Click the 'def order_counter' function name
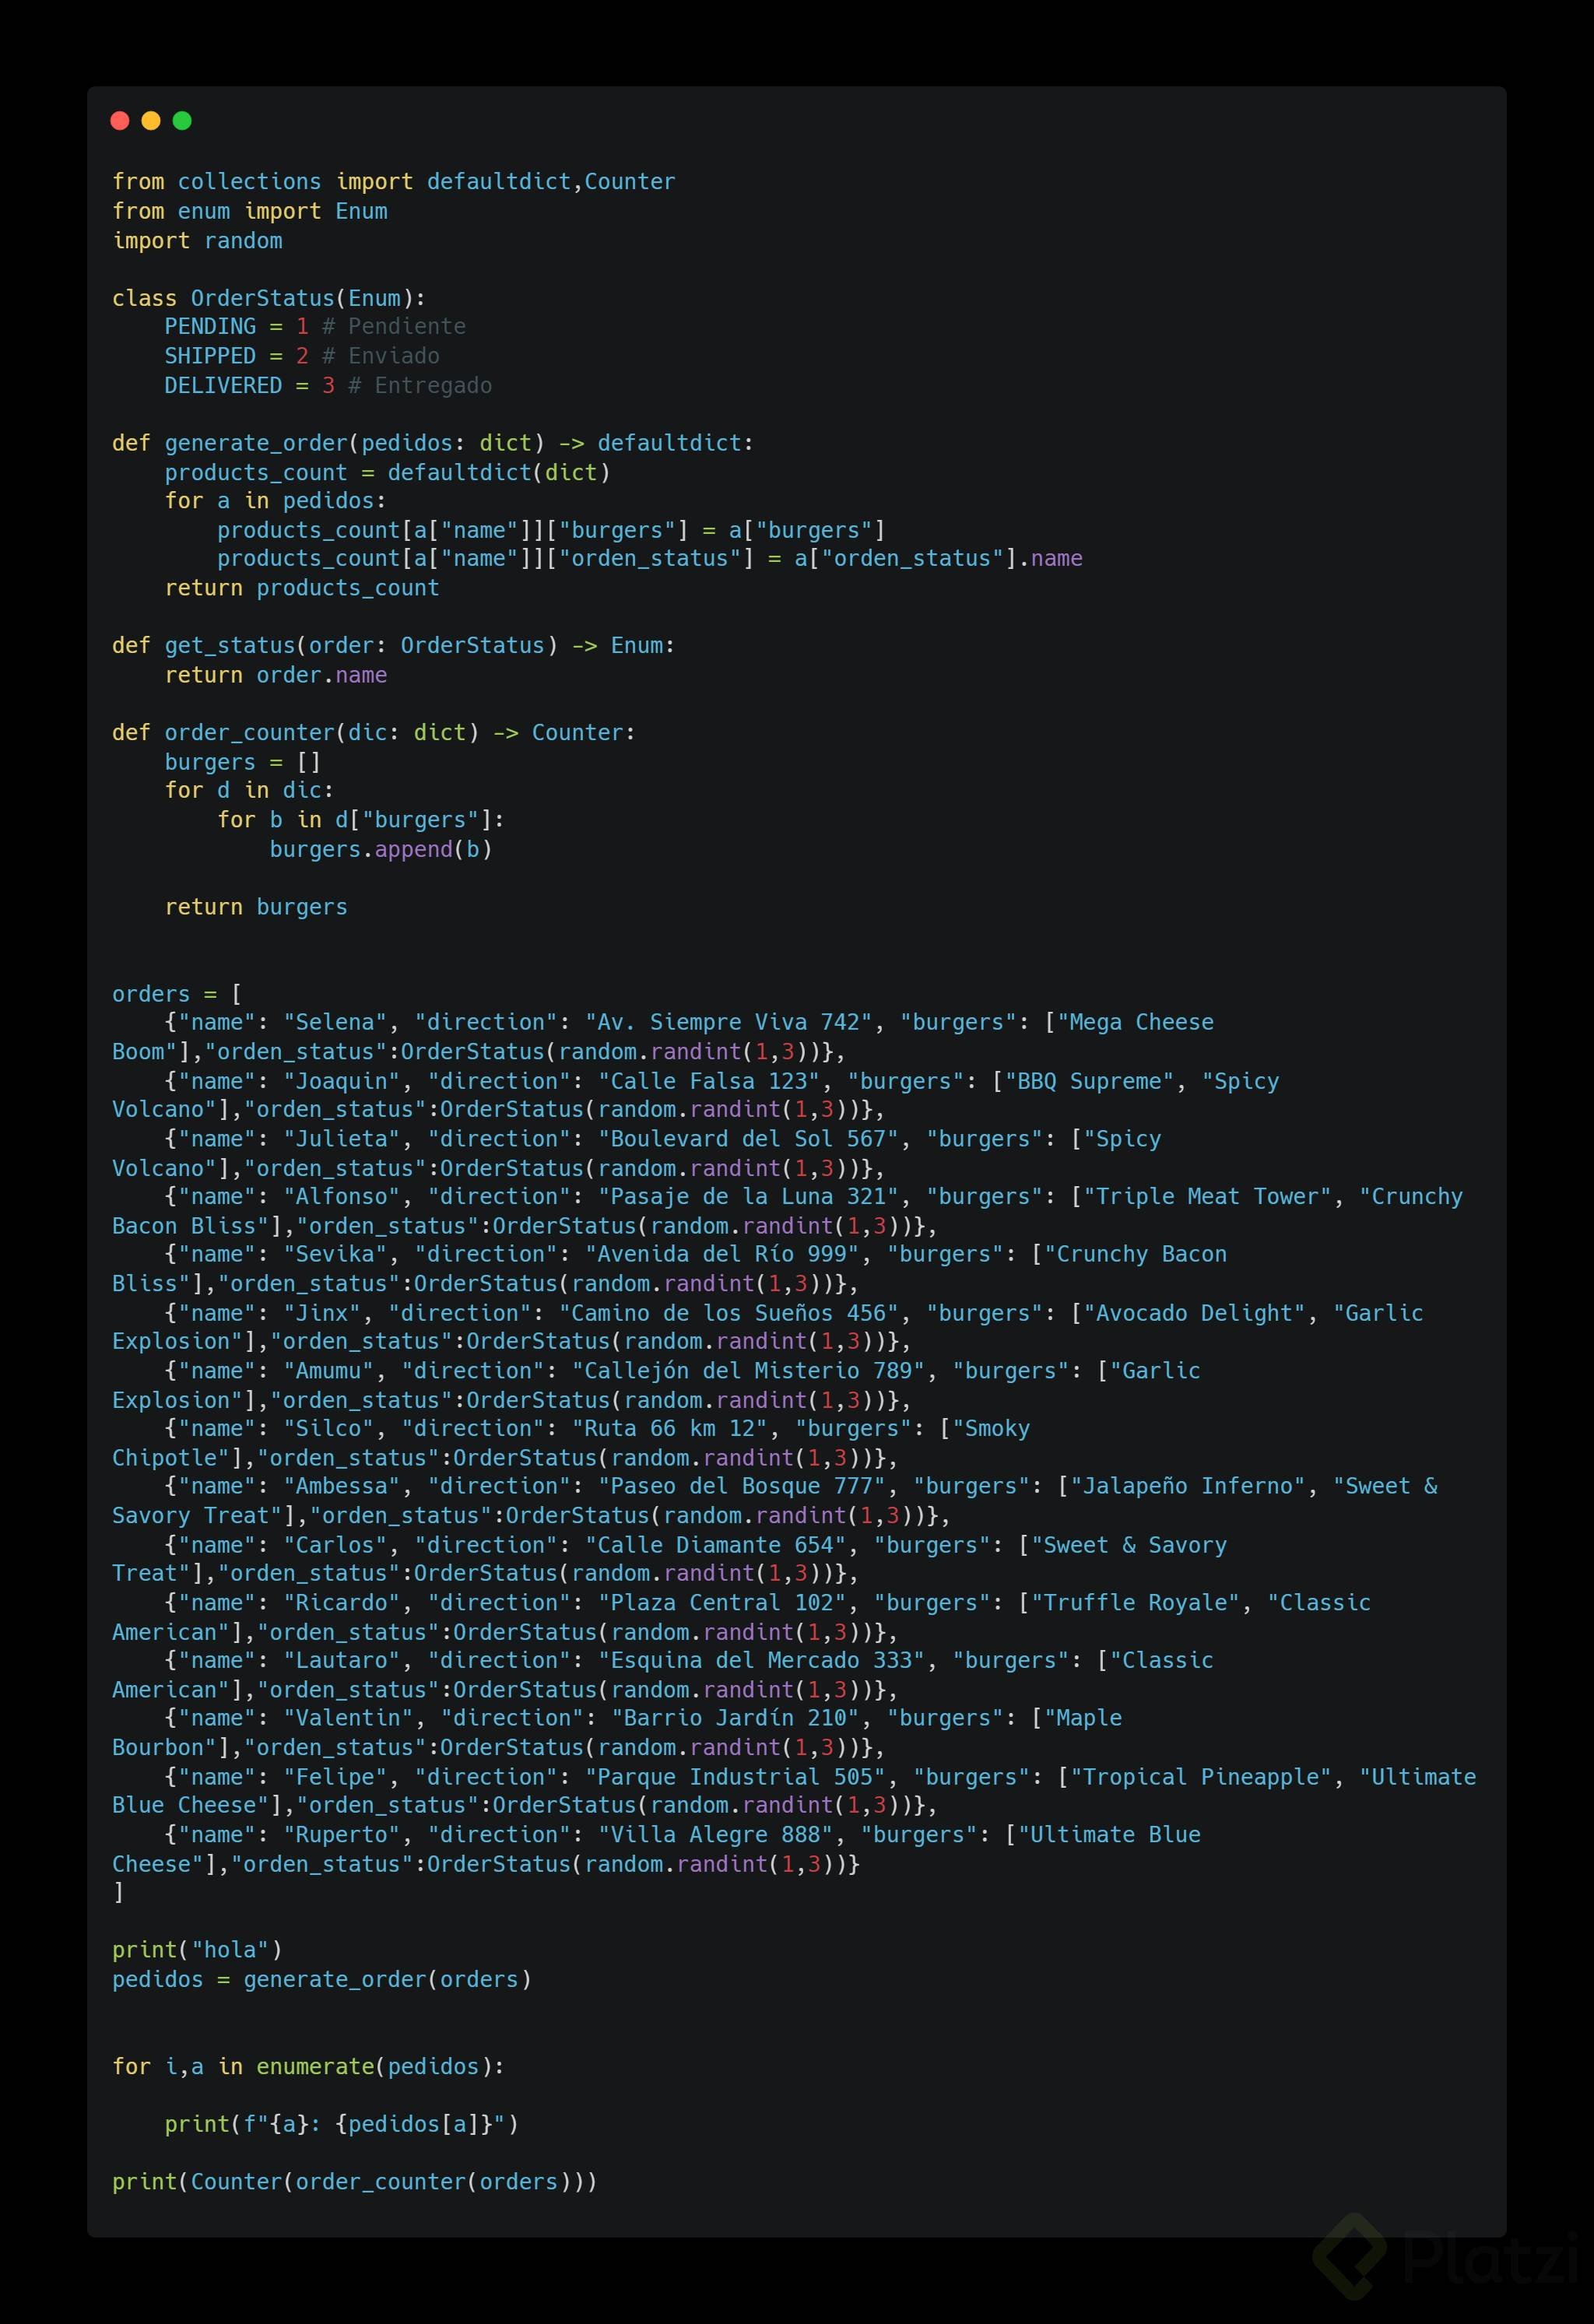Viewport: 1594px width, 2324px height. [249, 733]
